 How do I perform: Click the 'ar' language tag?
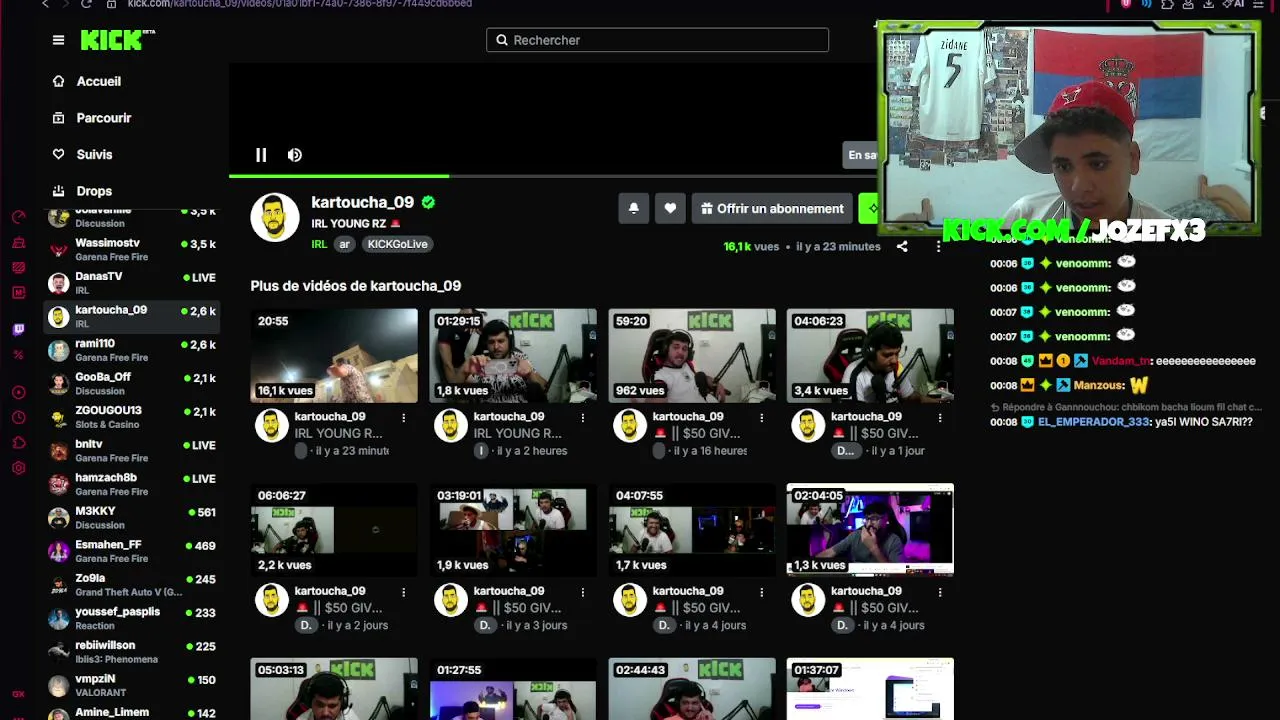point(345,244)
